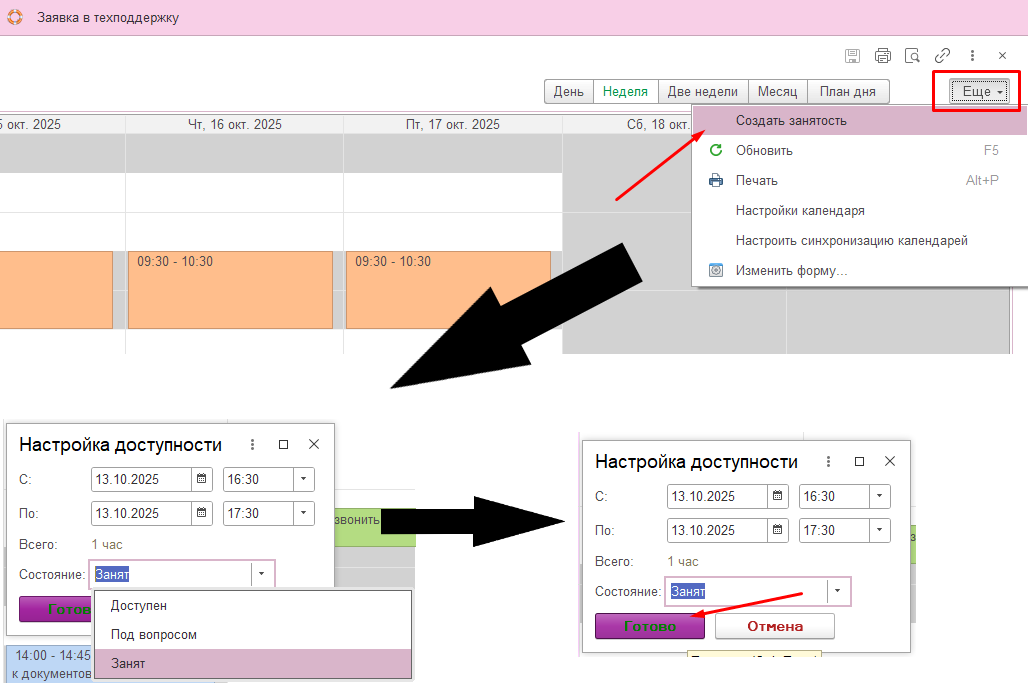Switch calendar view to Месяц
The width and height of the screenshot is (1031, 687).
777,92
